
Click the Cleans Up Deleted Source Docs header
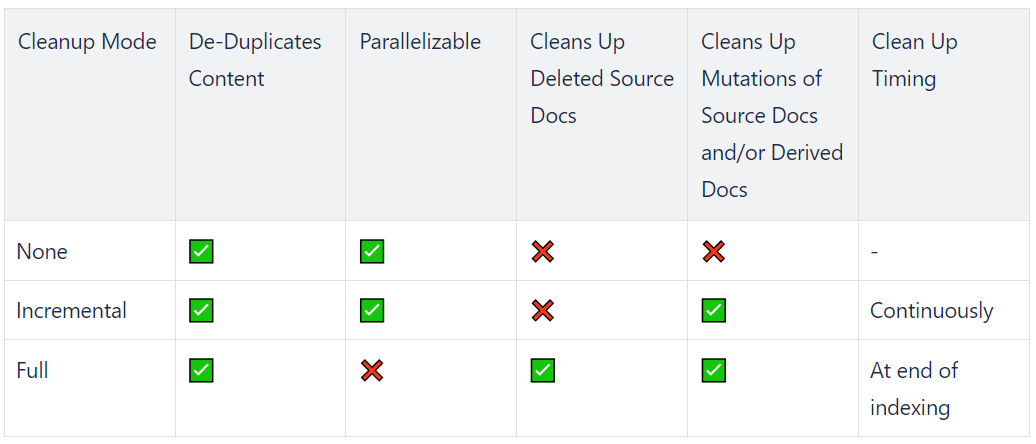(x=602, y=79)
